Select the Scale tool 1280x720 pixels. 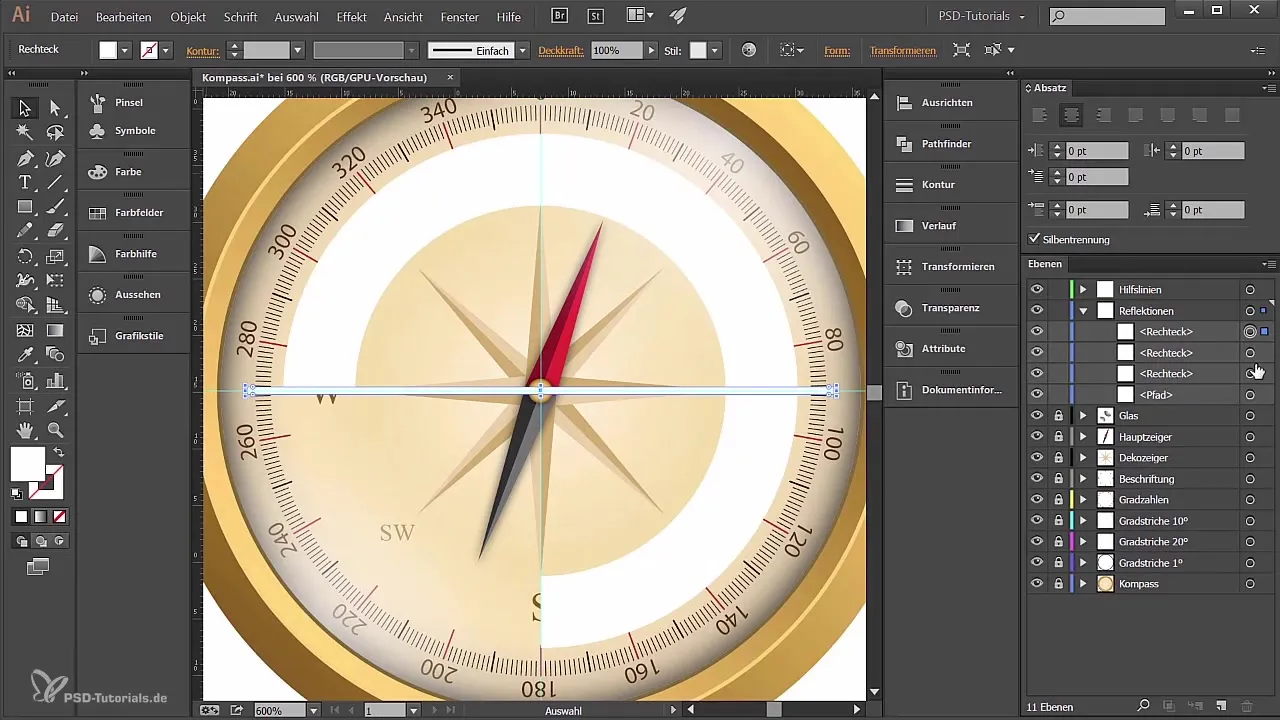(x=55, y=257)
